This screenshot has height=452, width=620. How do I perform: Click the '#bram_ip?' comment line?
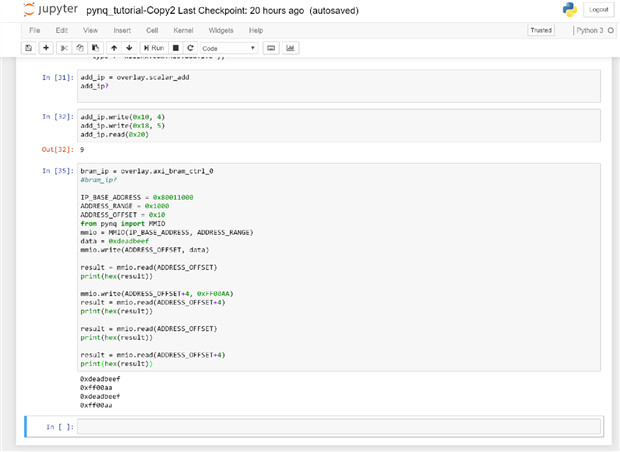(98, 180)
